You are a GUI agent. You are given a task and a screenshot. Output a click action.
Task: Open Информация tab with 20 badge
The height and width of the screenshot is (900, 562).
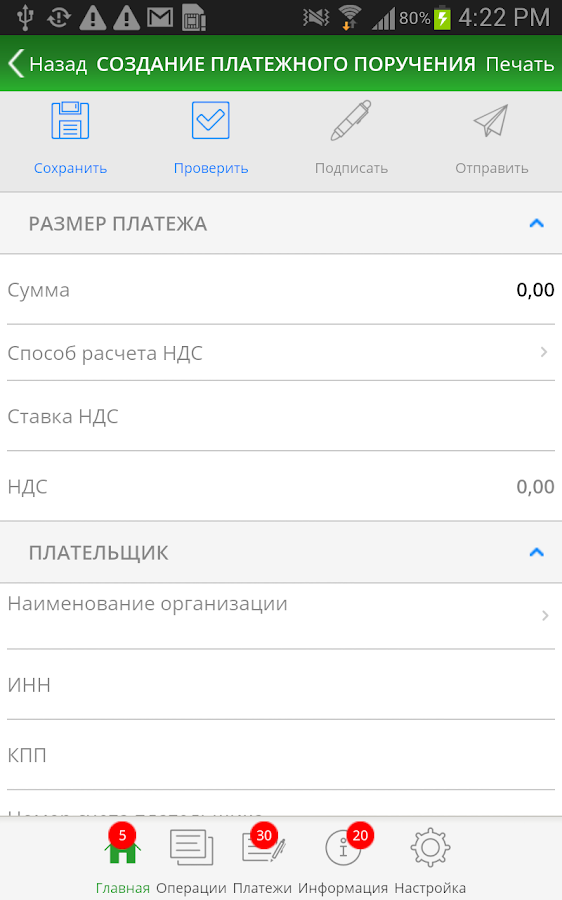(x=343, y=858)
